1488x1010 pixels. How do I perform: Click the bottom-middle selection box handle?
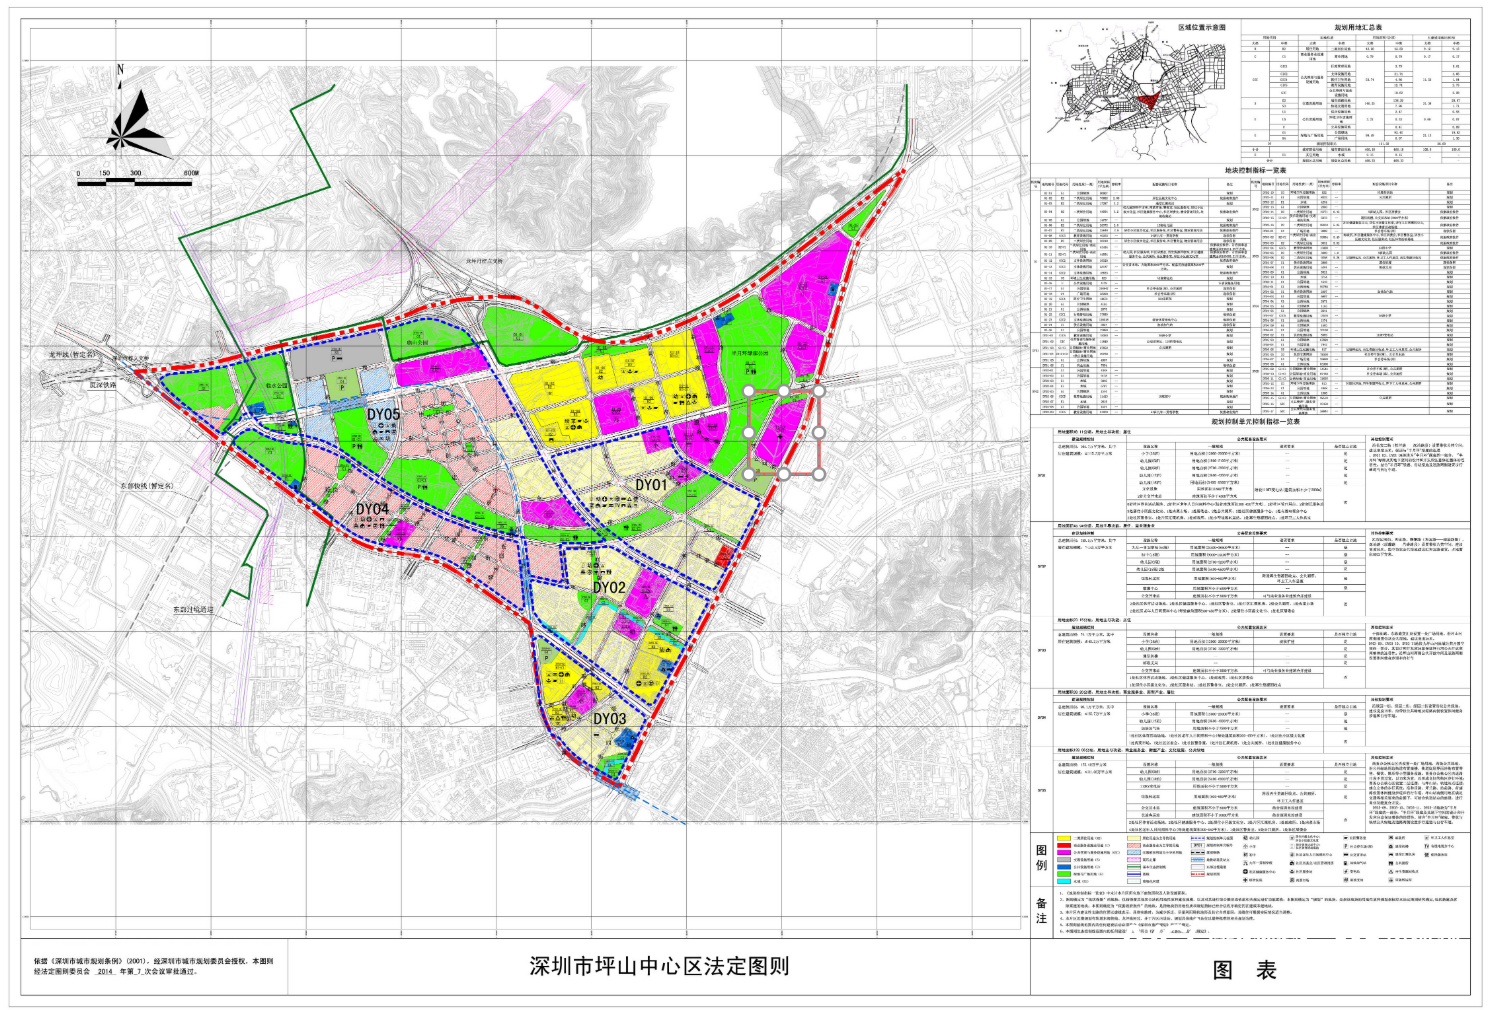[784, 474]
